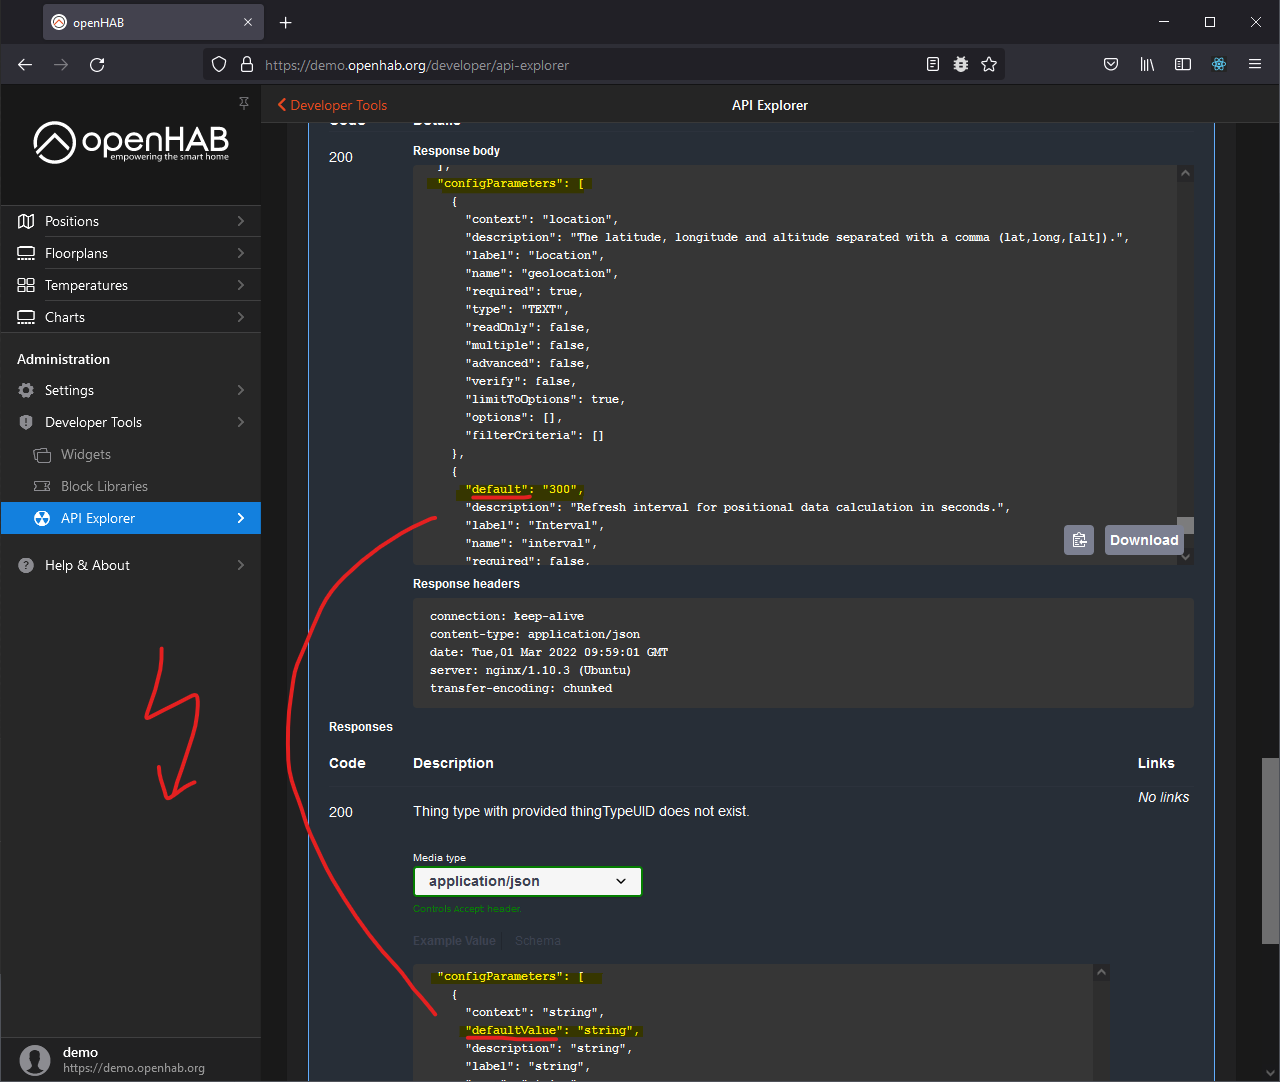Click the Settings gear icon in sidebar
Viewport: 1280px width, 1082px height.
click(26, 390)
